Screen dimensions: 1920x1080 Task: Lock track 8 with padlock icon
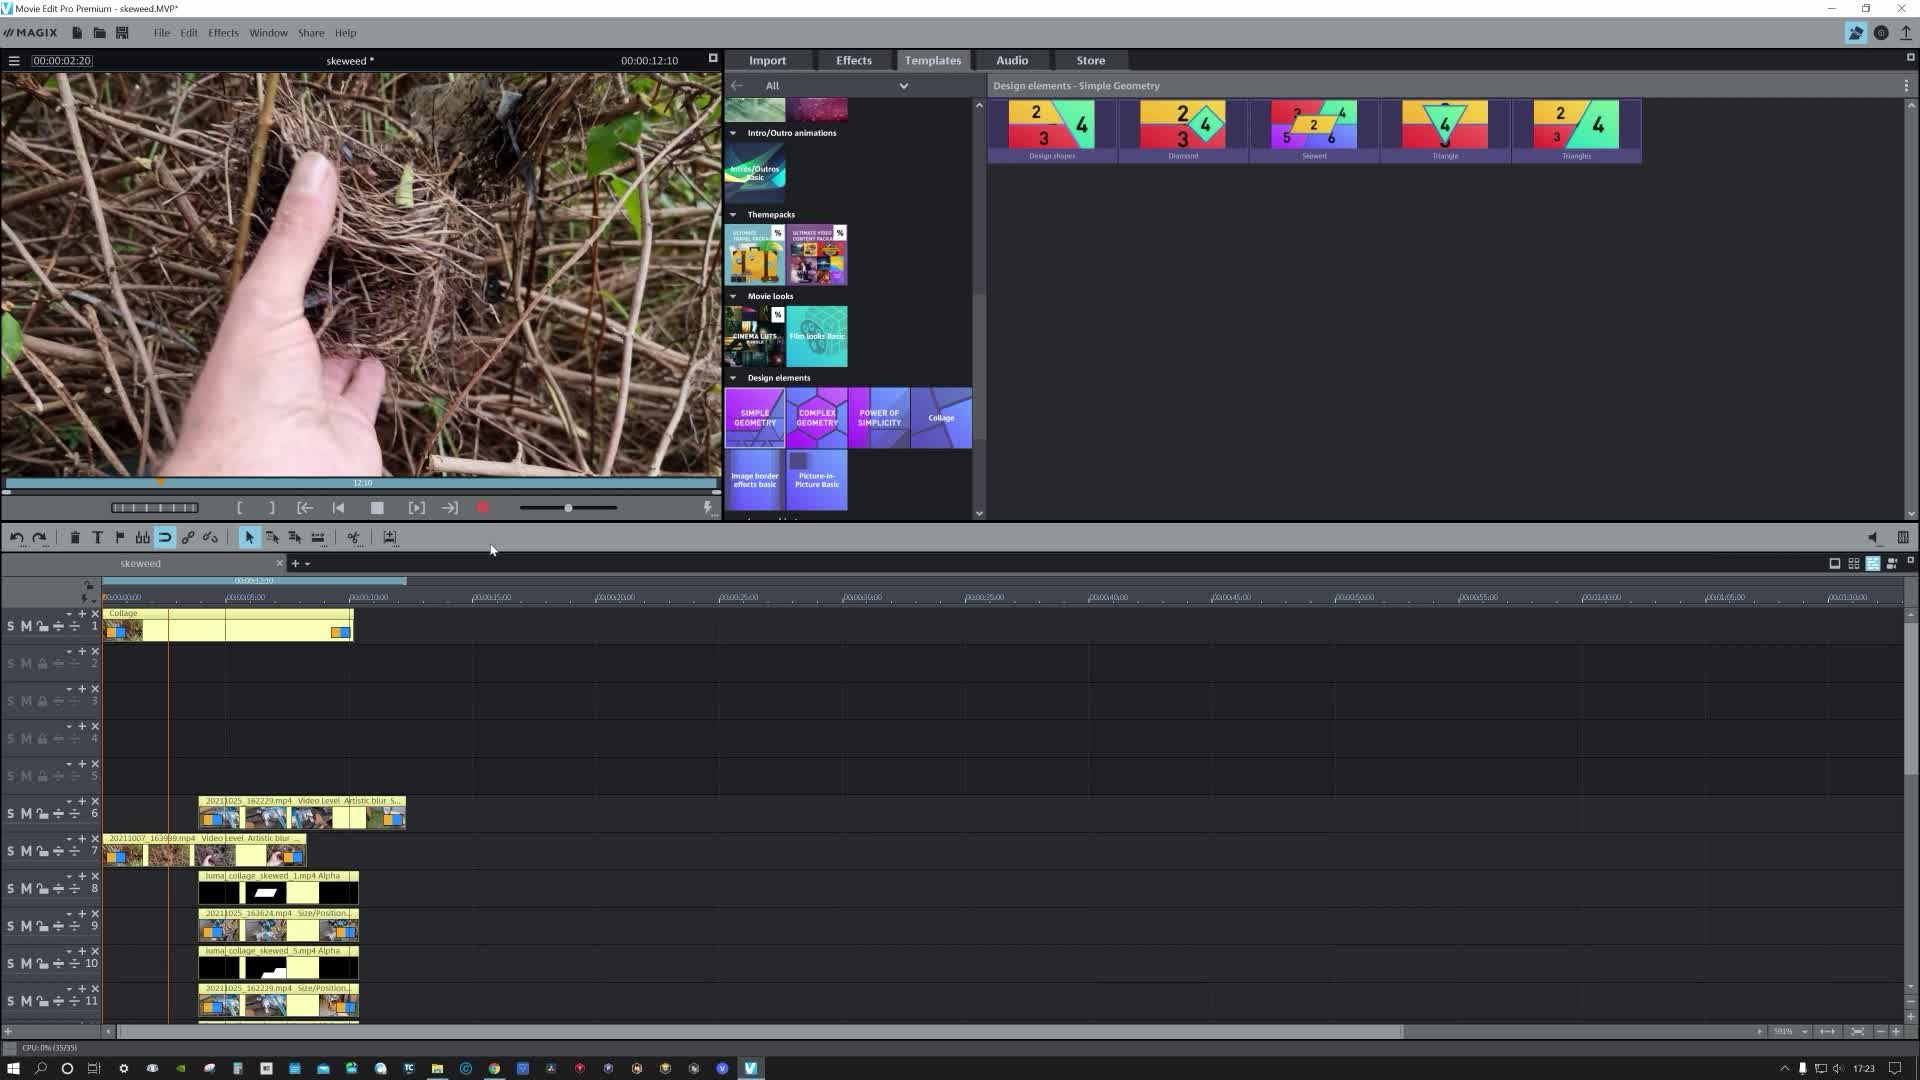[42, 889]
